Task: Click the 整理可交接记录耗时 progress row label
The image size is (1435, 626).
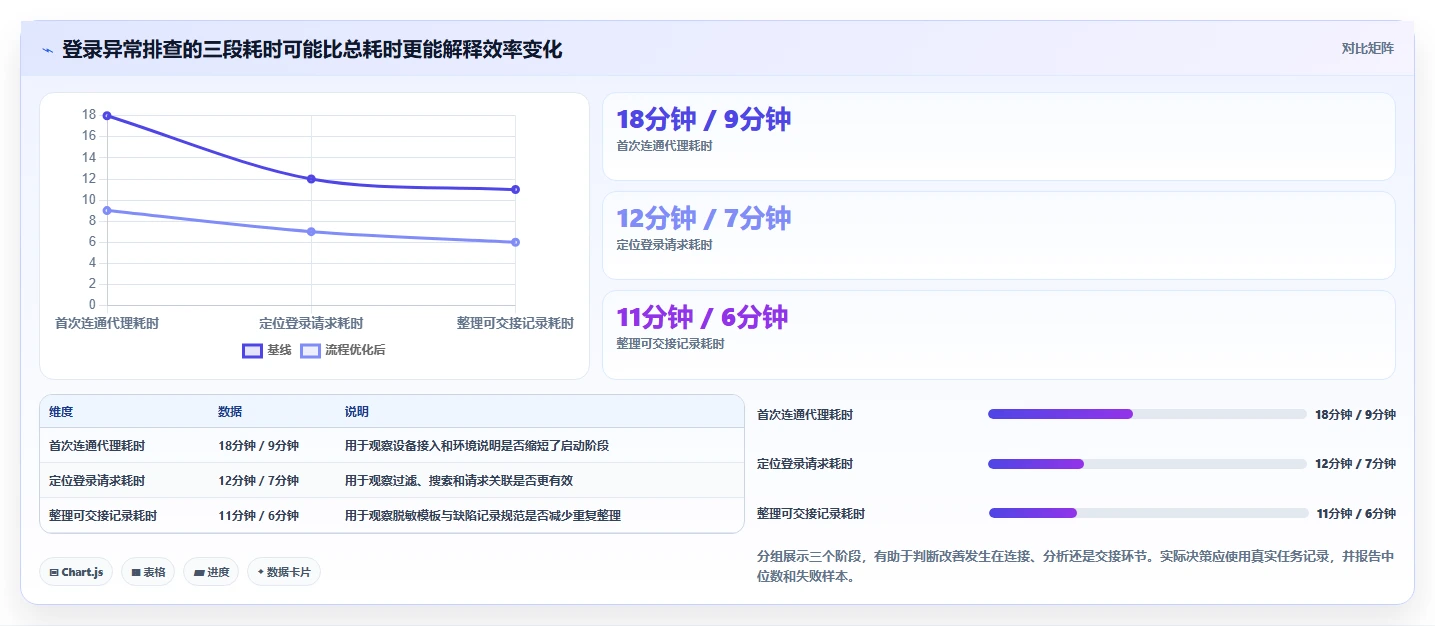Action: [811, 514]
